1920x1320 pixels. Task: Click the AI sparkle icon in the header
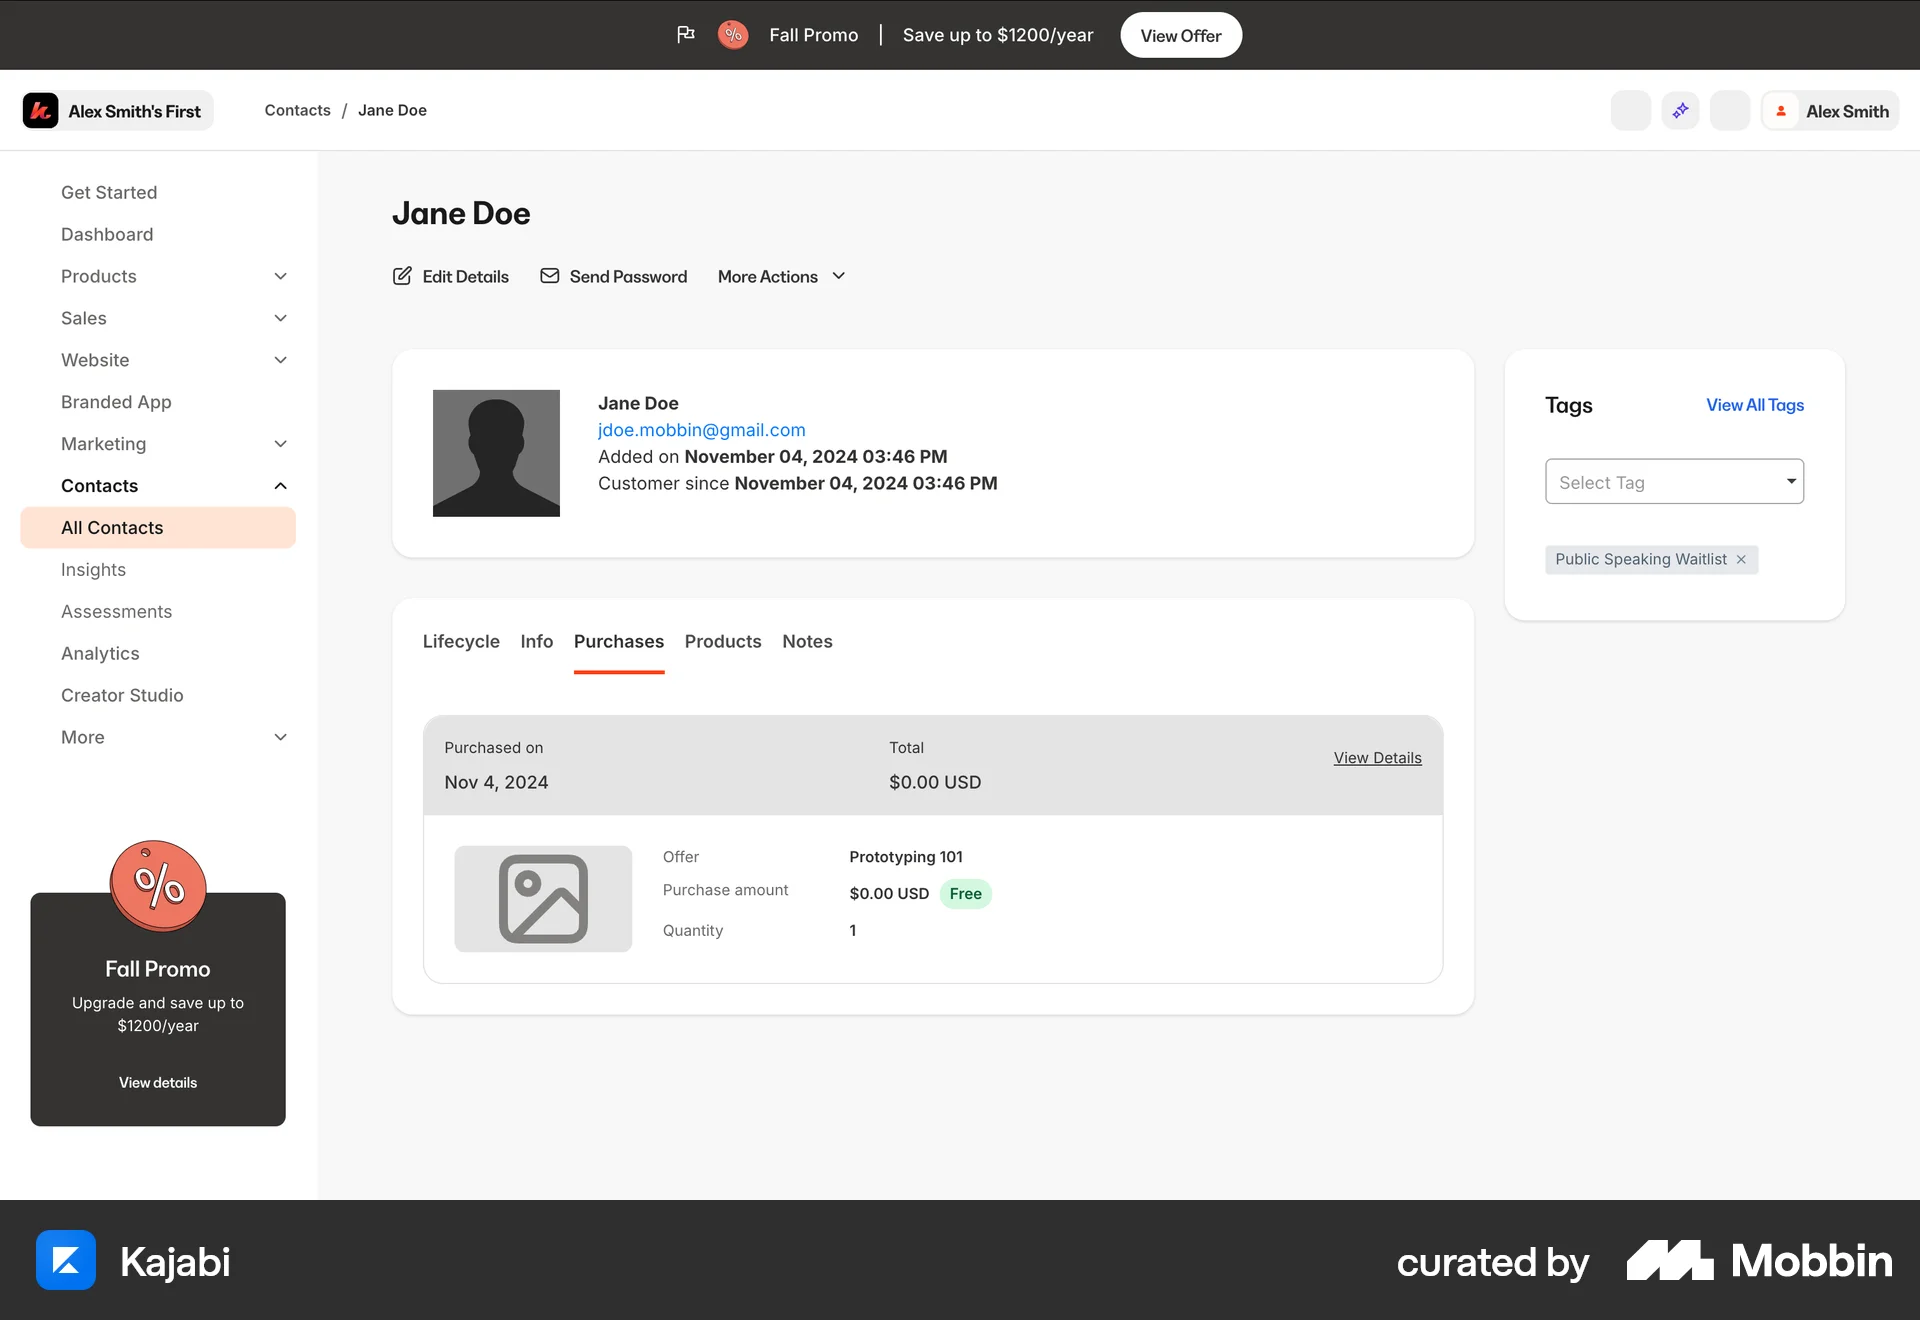(1680, 110)
